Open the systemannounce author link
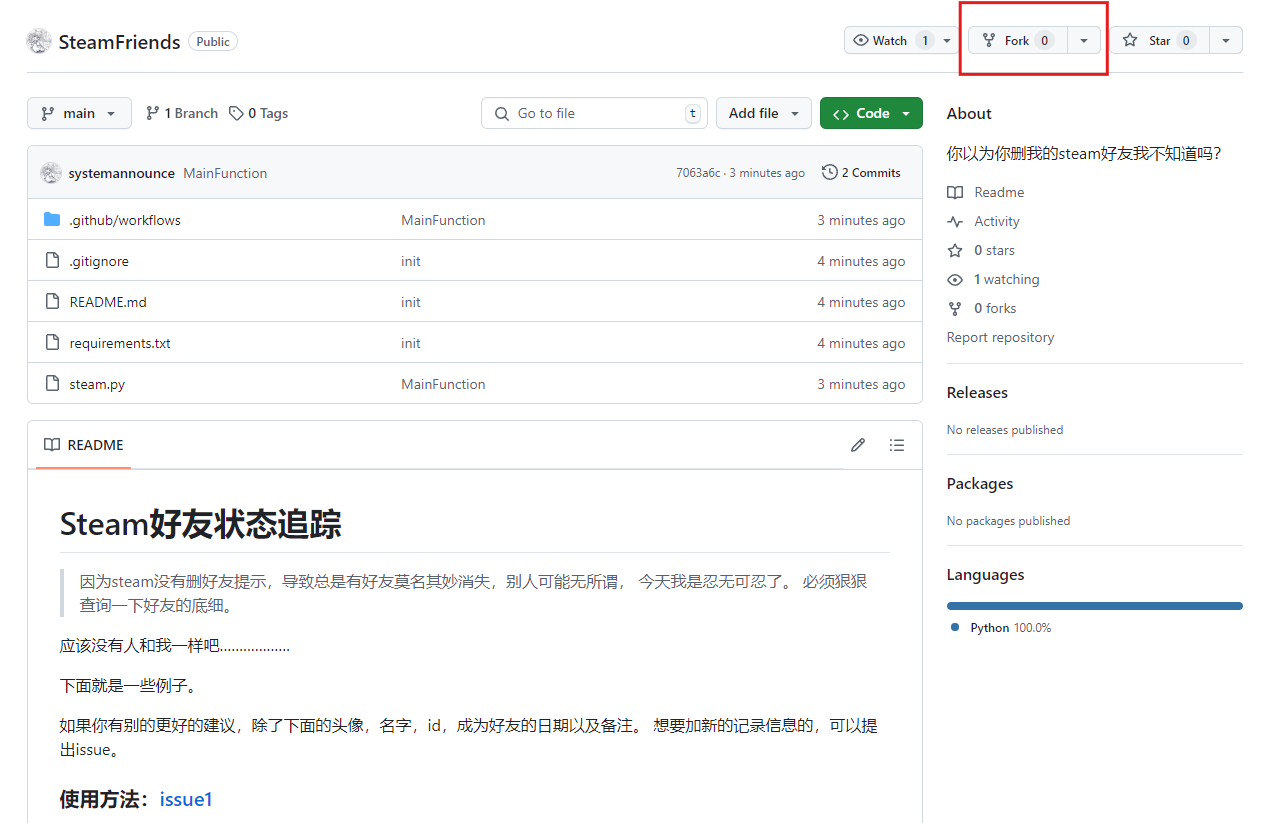 coord(122,173)
